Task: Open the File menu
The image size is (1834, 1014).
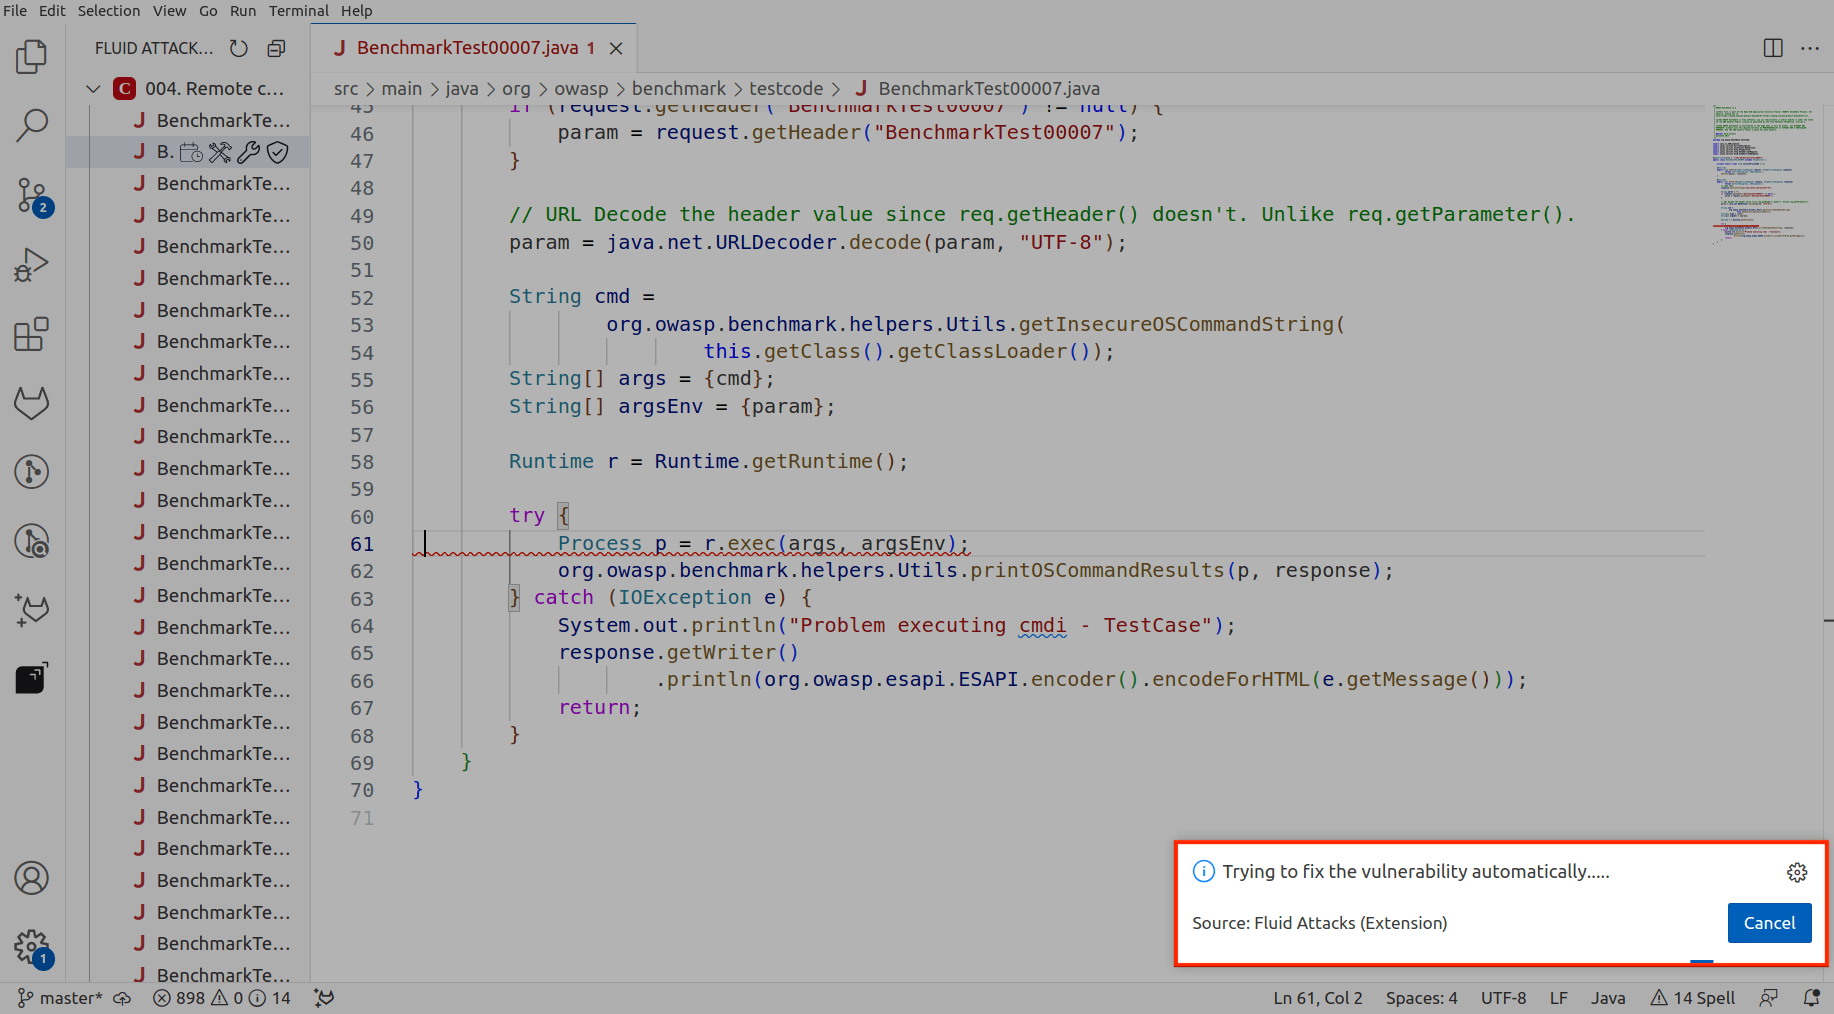Action: pos(15,11)
